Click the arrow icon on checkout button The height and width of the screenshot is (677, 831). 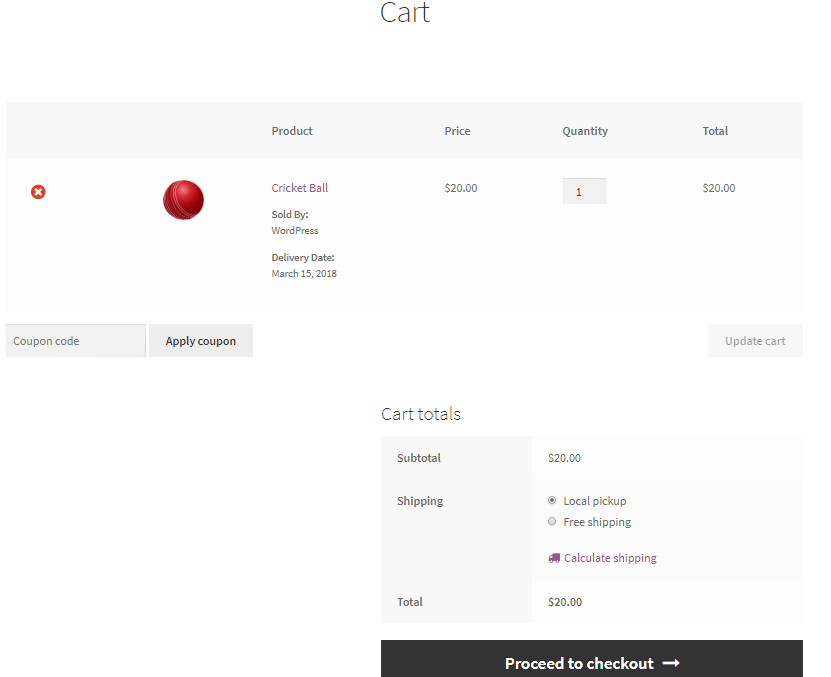[671, 663]
